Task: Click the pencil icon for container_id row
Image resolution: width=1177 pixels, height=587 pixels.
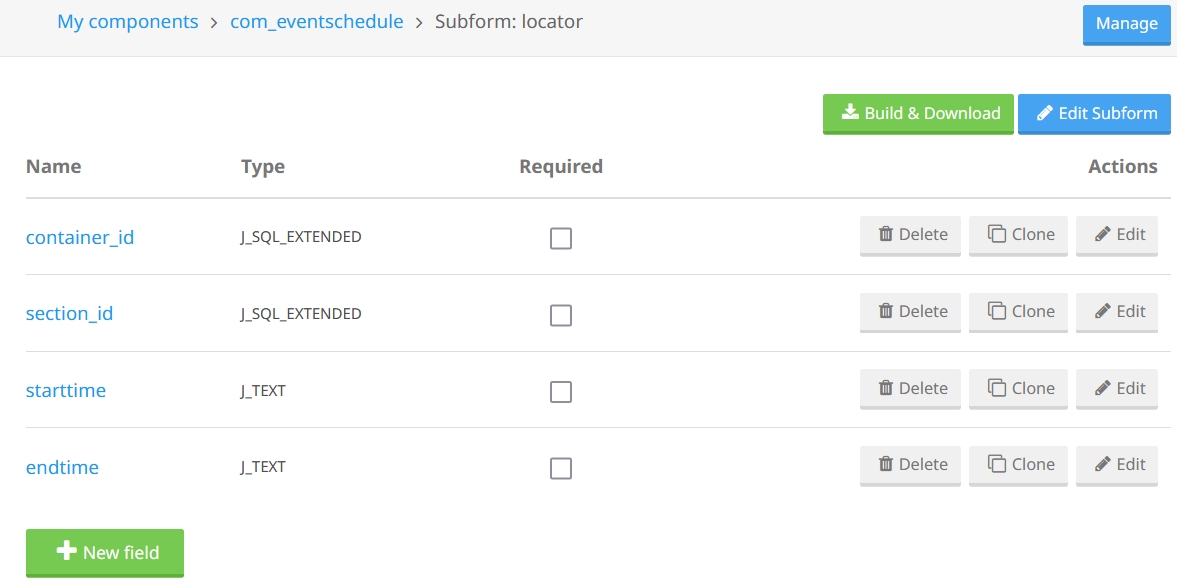Action: pyautogui.click(x=1103, y=235)
